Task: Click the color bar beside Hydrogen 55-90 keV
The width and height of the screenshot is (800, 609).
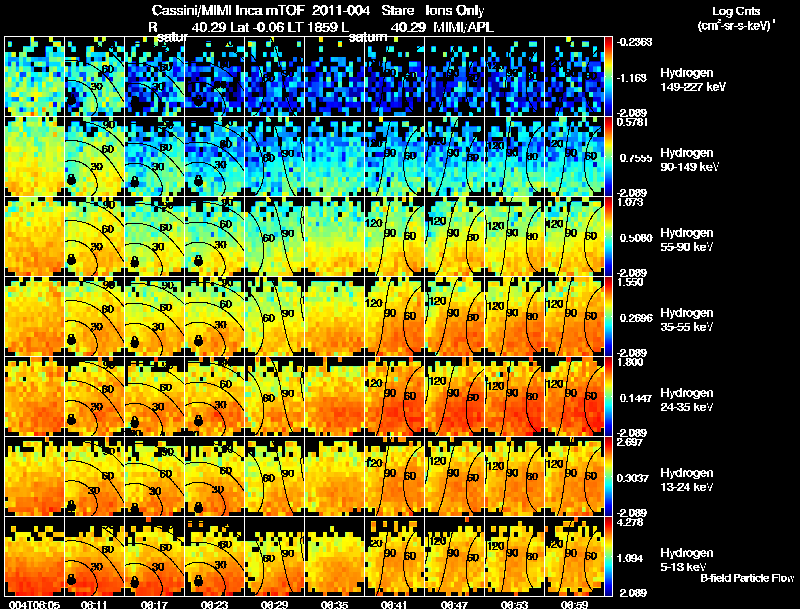Action: coord(608,237)
